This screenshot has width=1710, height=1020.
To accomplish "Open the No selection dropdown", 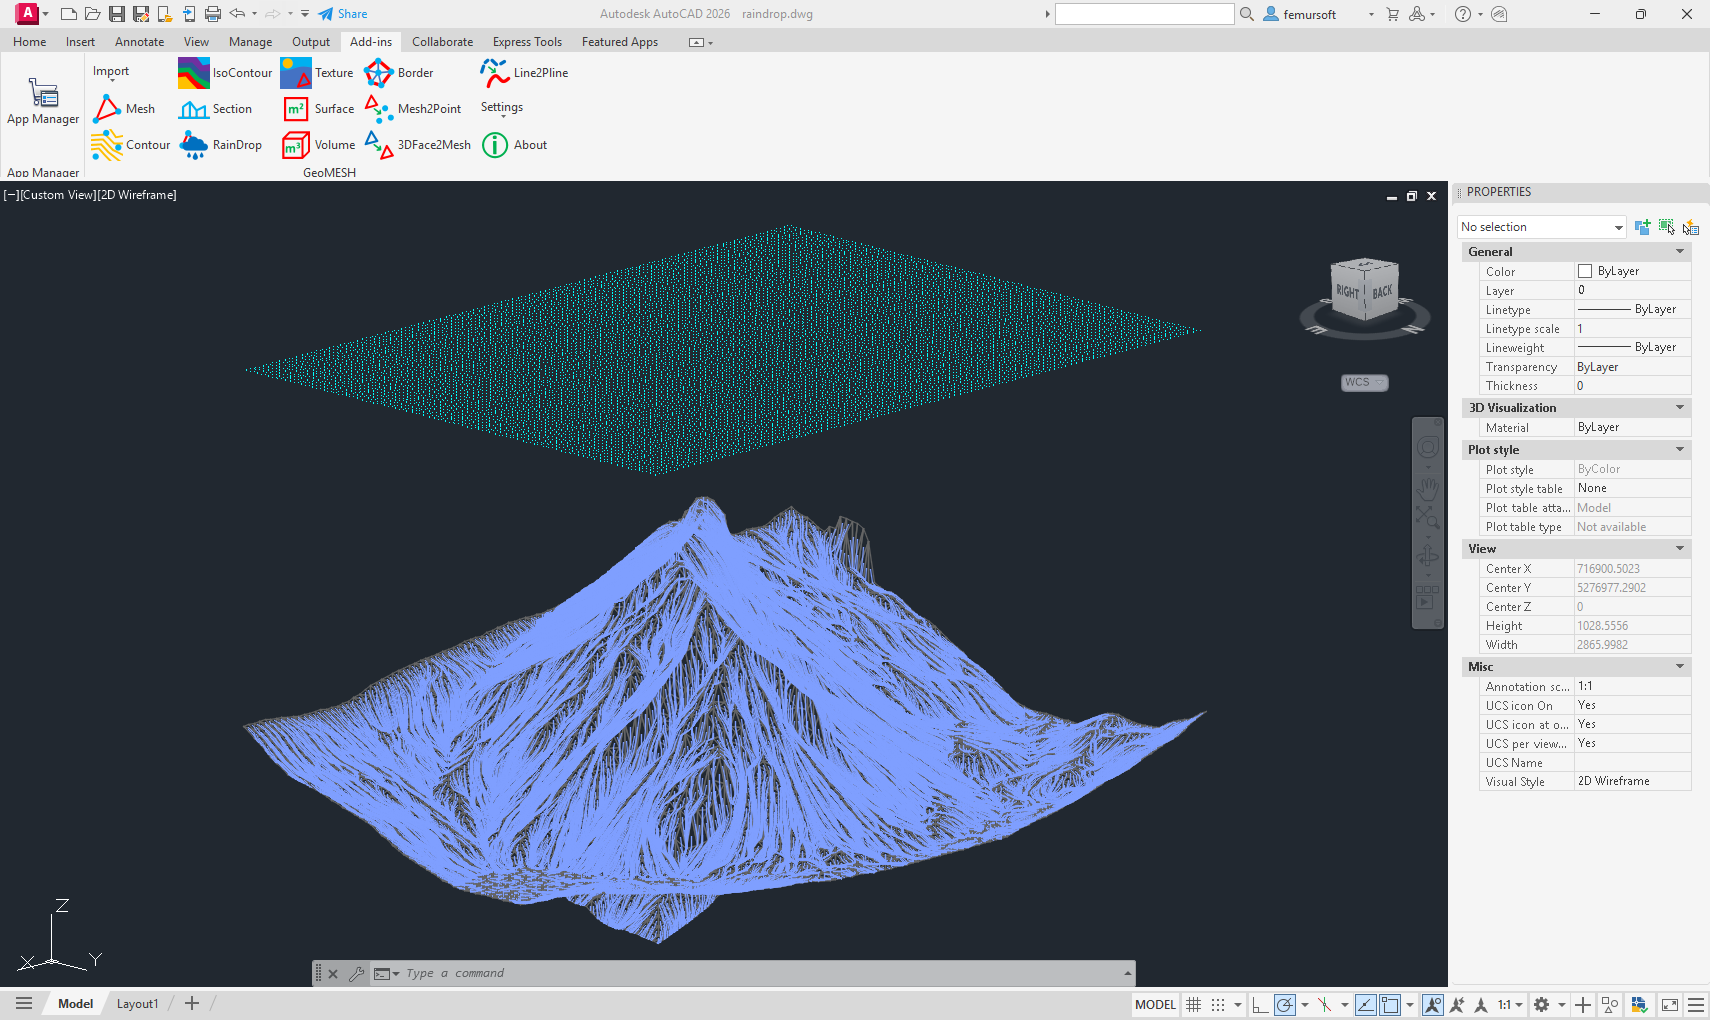I will 1541,227.
